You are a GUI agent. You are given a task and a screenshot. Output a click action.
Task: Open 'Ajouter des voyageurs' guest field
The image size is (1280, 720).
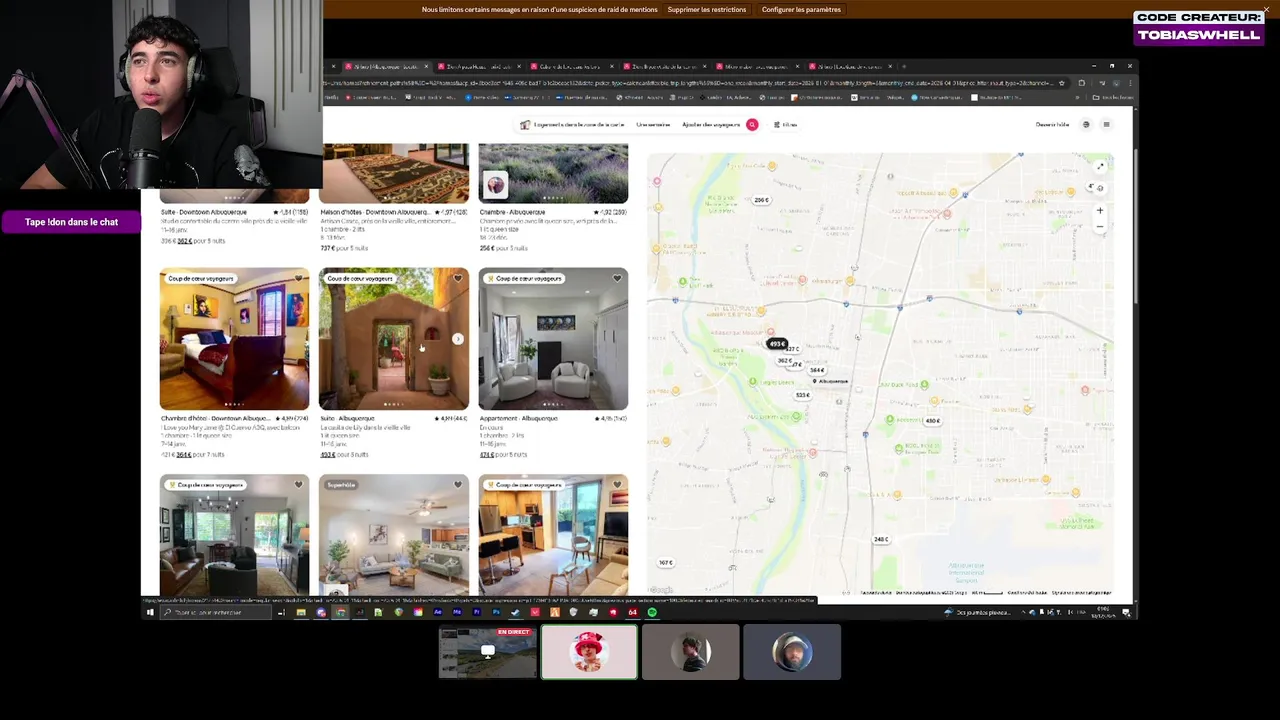tap(711, 125)
